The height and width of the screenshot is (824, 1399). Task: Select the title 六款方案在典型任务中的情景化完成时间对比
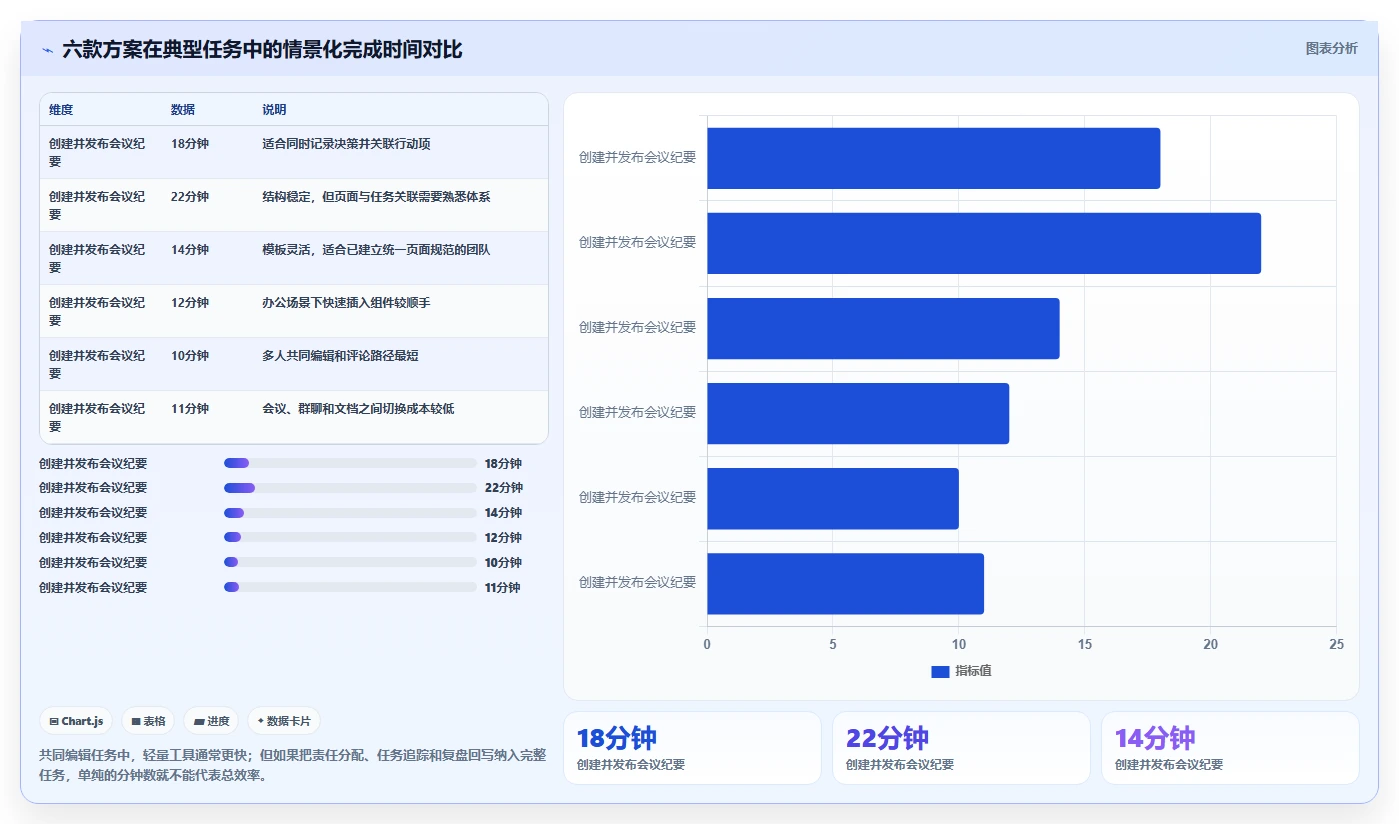[x=262, y=49]
